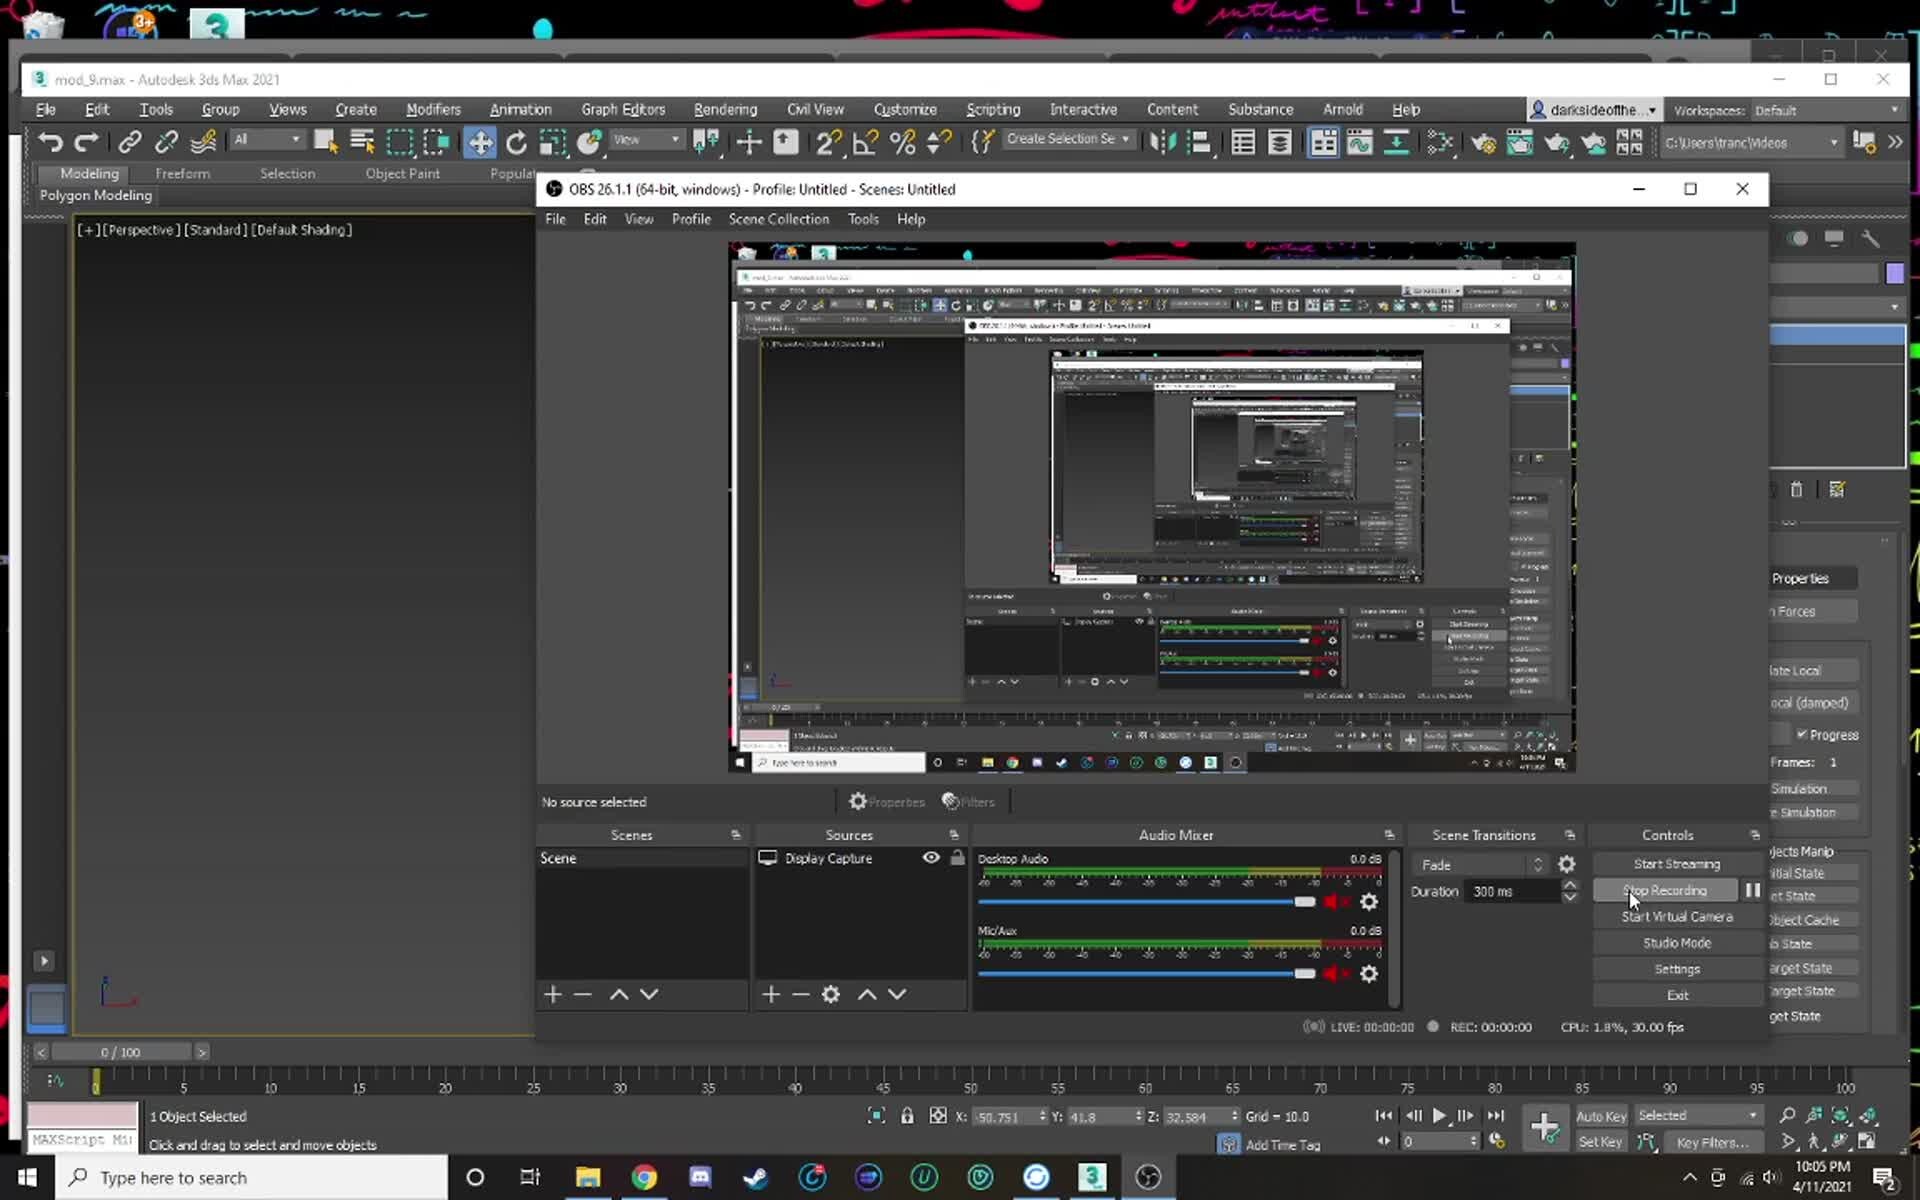Open source properties gear in Sources panel
The image size is (1920, 1200).
831,994
